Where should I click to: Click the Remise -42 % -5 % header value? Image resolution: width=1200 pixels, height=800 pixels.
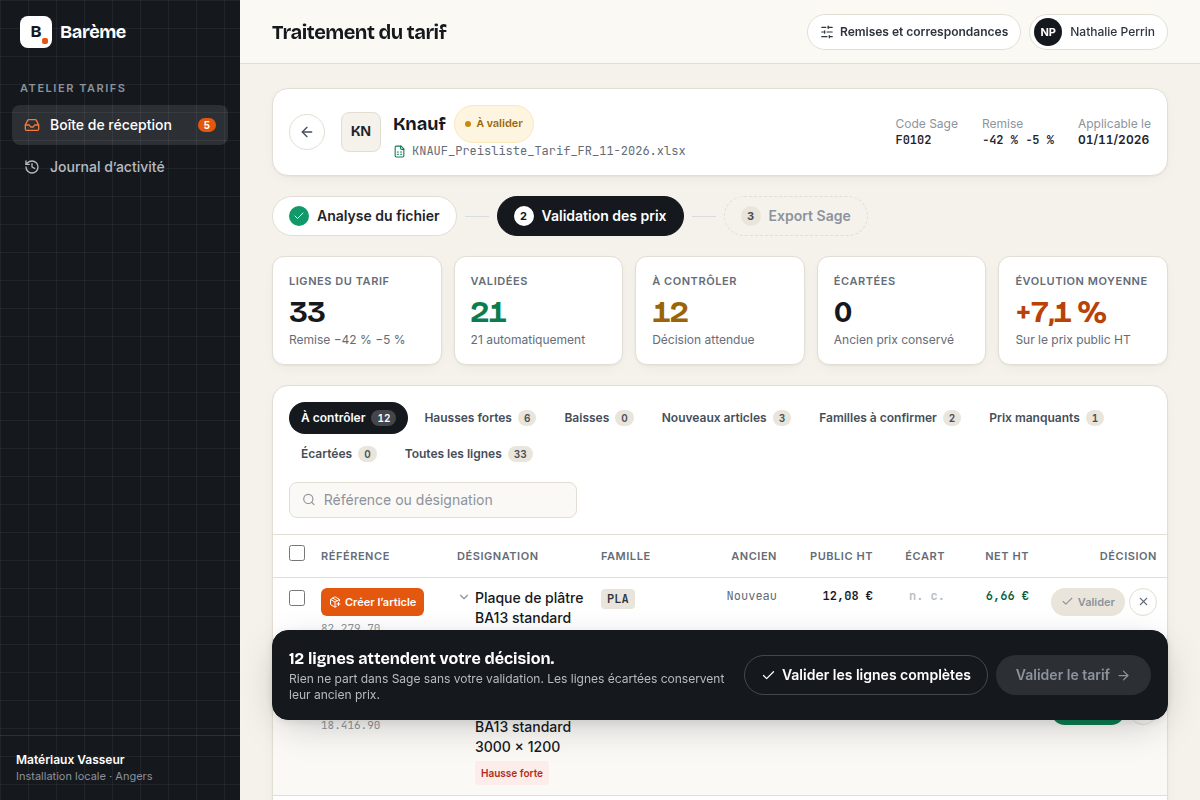click(1018, 140)
